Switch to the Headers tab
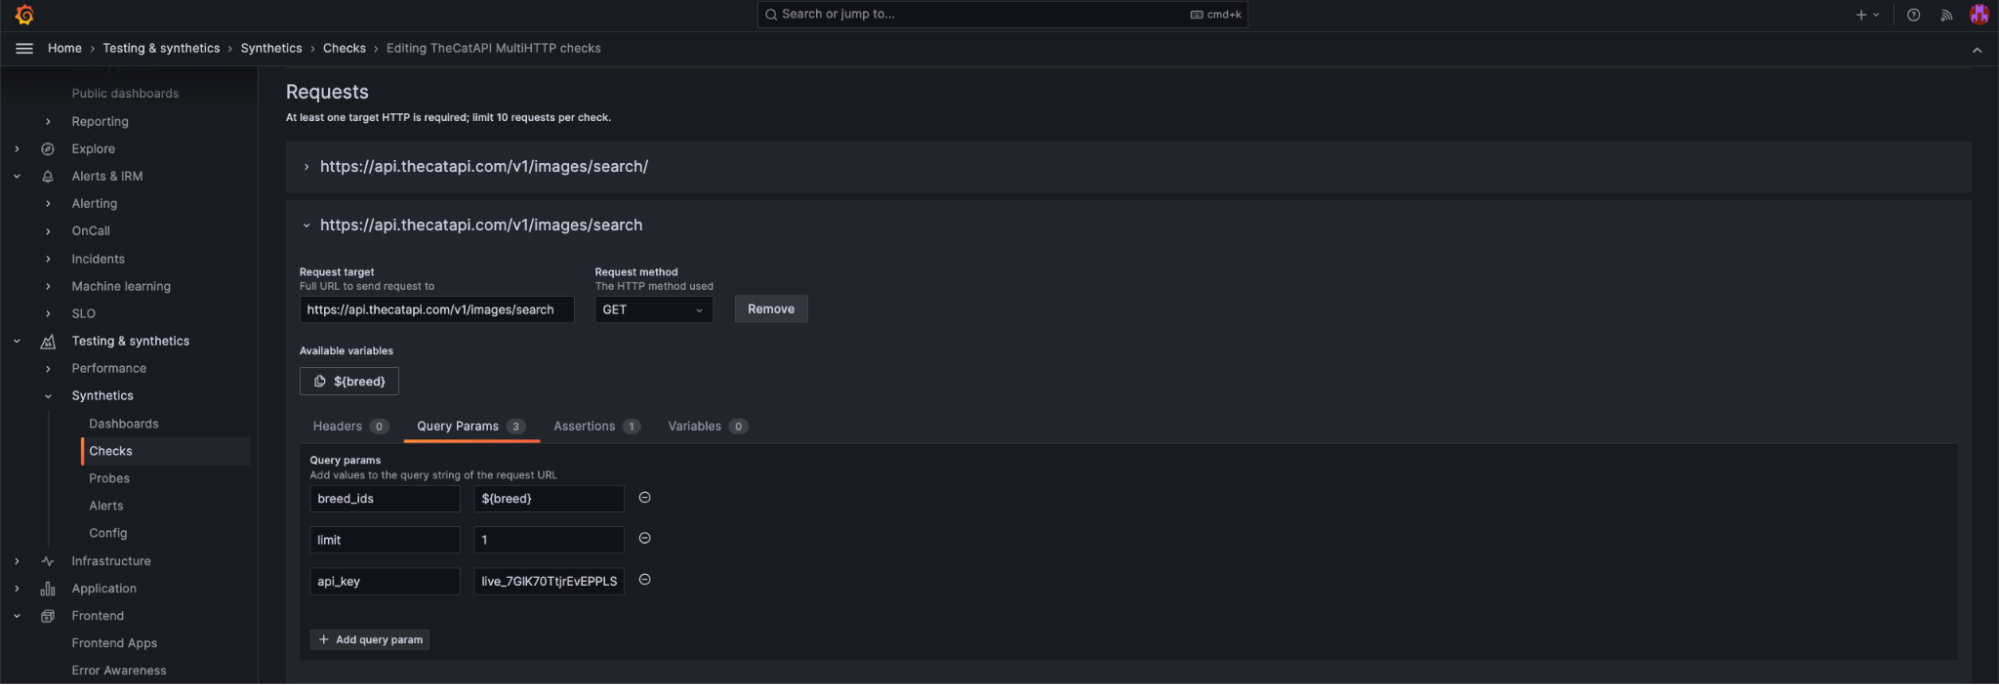Viewport: 1999px width, 685px height. click(350, 426)
